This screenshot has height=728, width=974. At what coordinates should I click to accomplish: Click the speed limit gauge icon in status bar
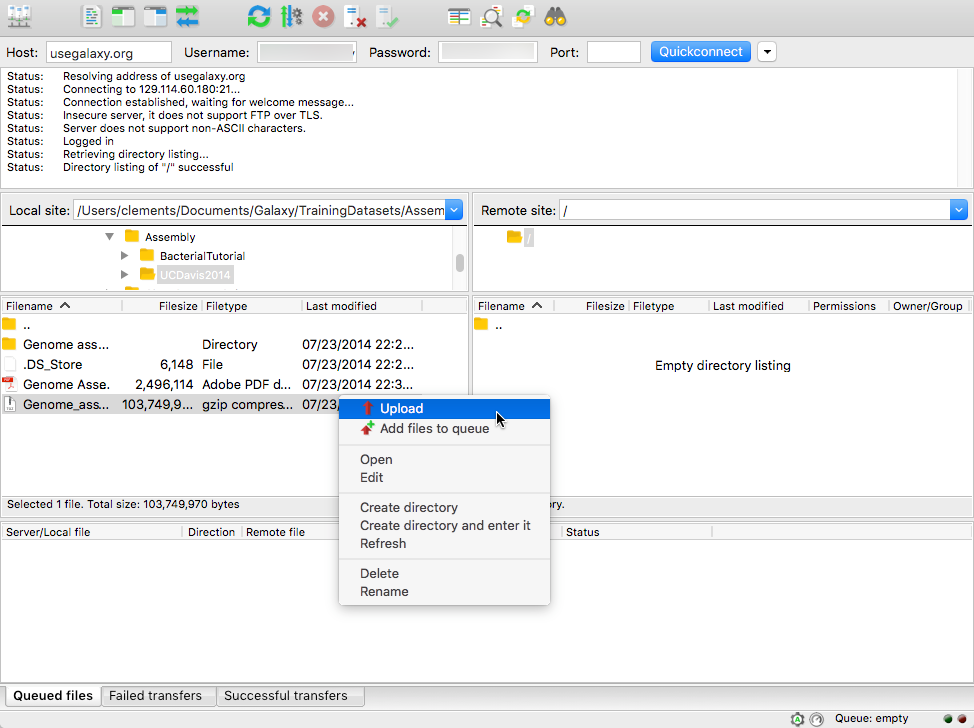click(x=817, y=719)
